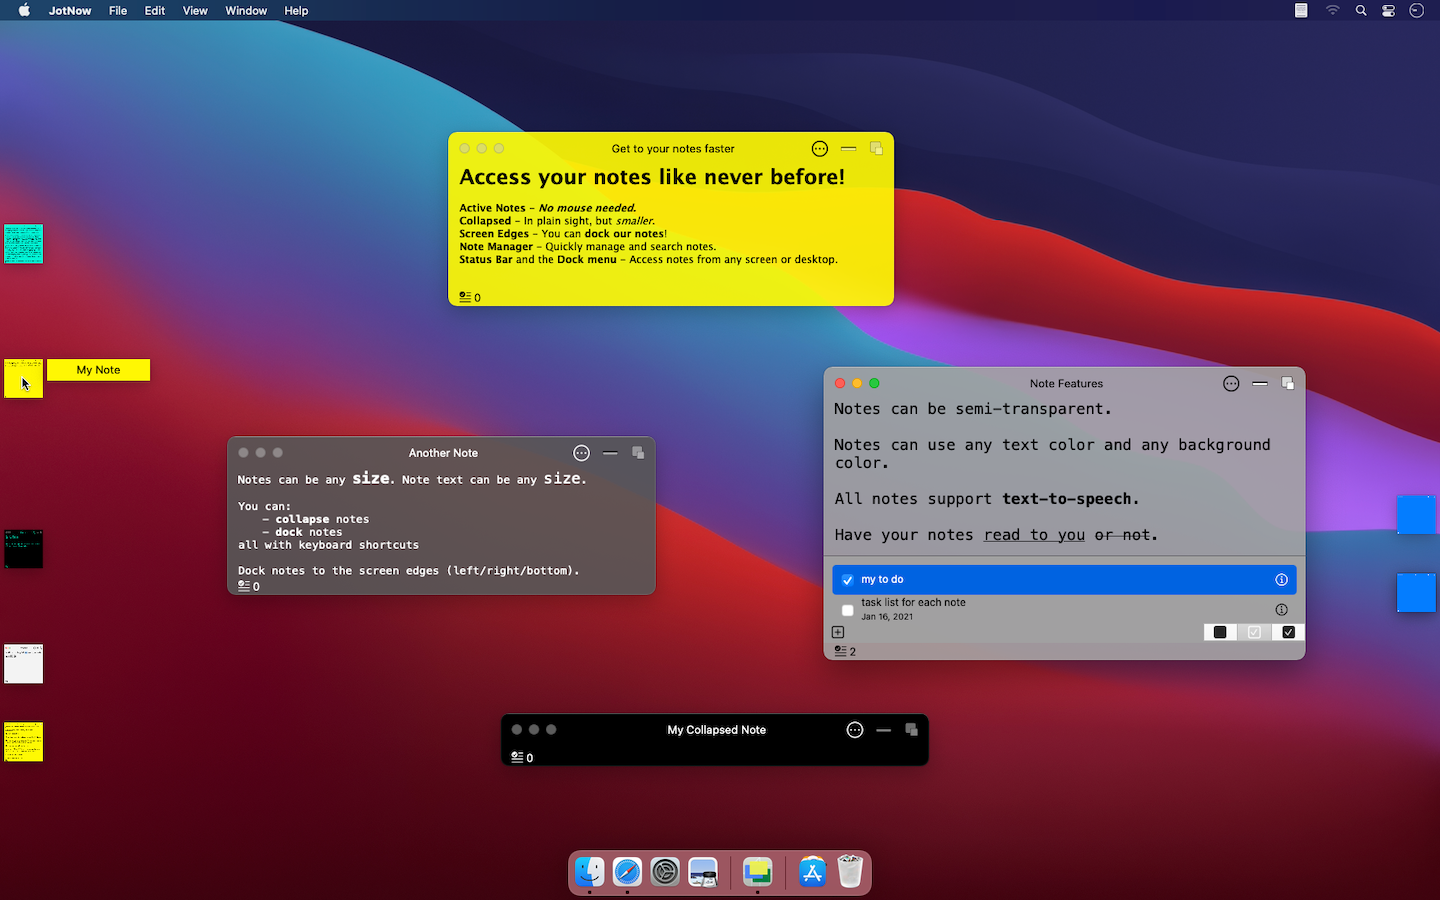Viewport: 1440px width, 900px height.
Task: Select the black square task filter
Action: pos(1220,632)
